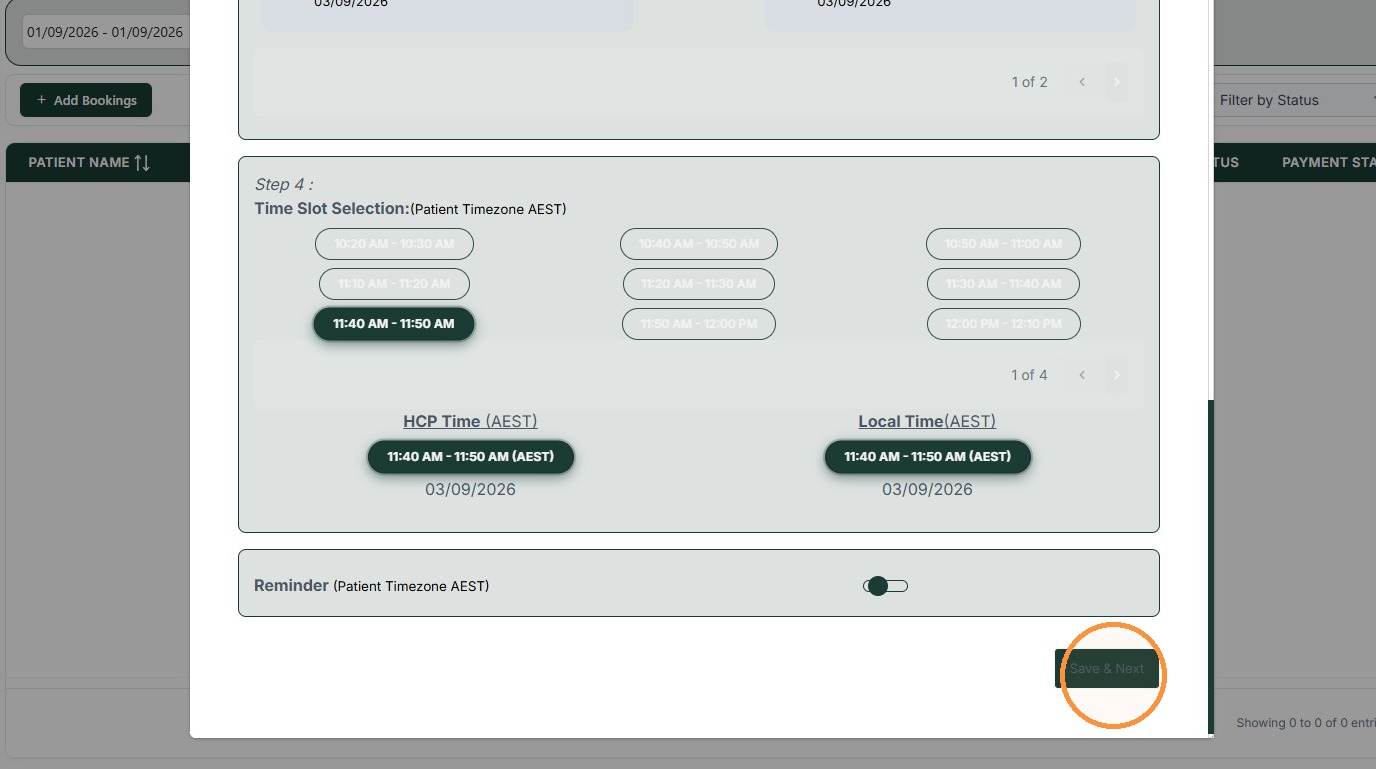Select the 10:50 AM - 11:00 AM slot

tap(1003, 244)
